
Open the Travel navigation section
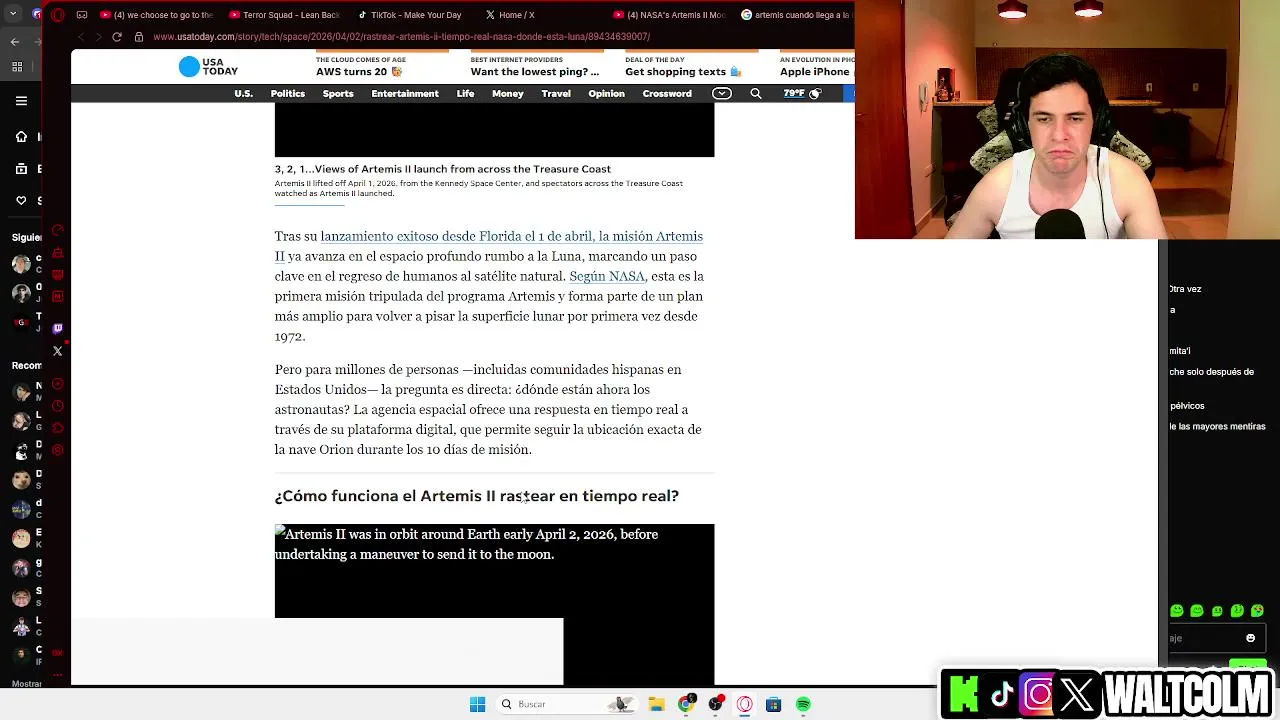click(x=556, y=93)
